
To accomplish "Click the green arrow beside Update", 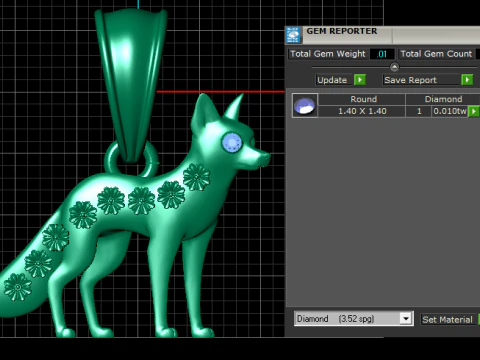I will [360, 80].
